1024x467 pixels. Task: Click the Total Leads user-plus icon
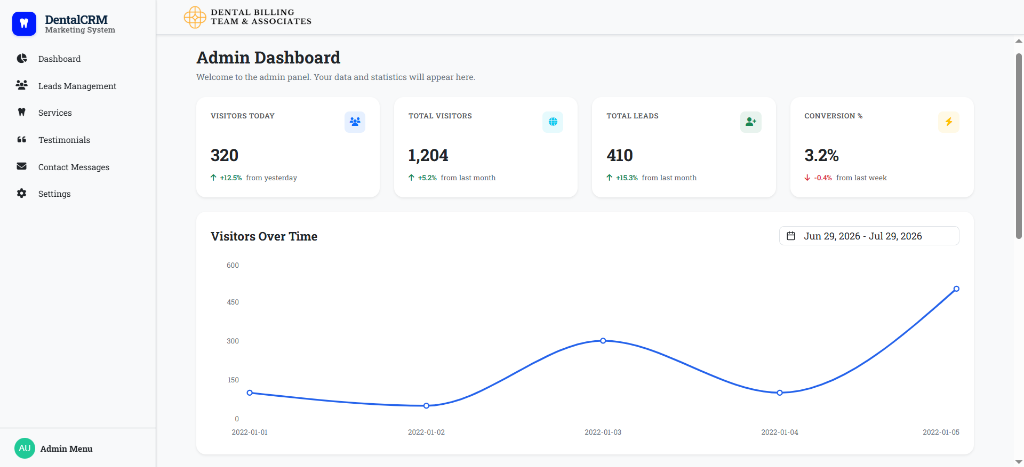click(750, 121)
